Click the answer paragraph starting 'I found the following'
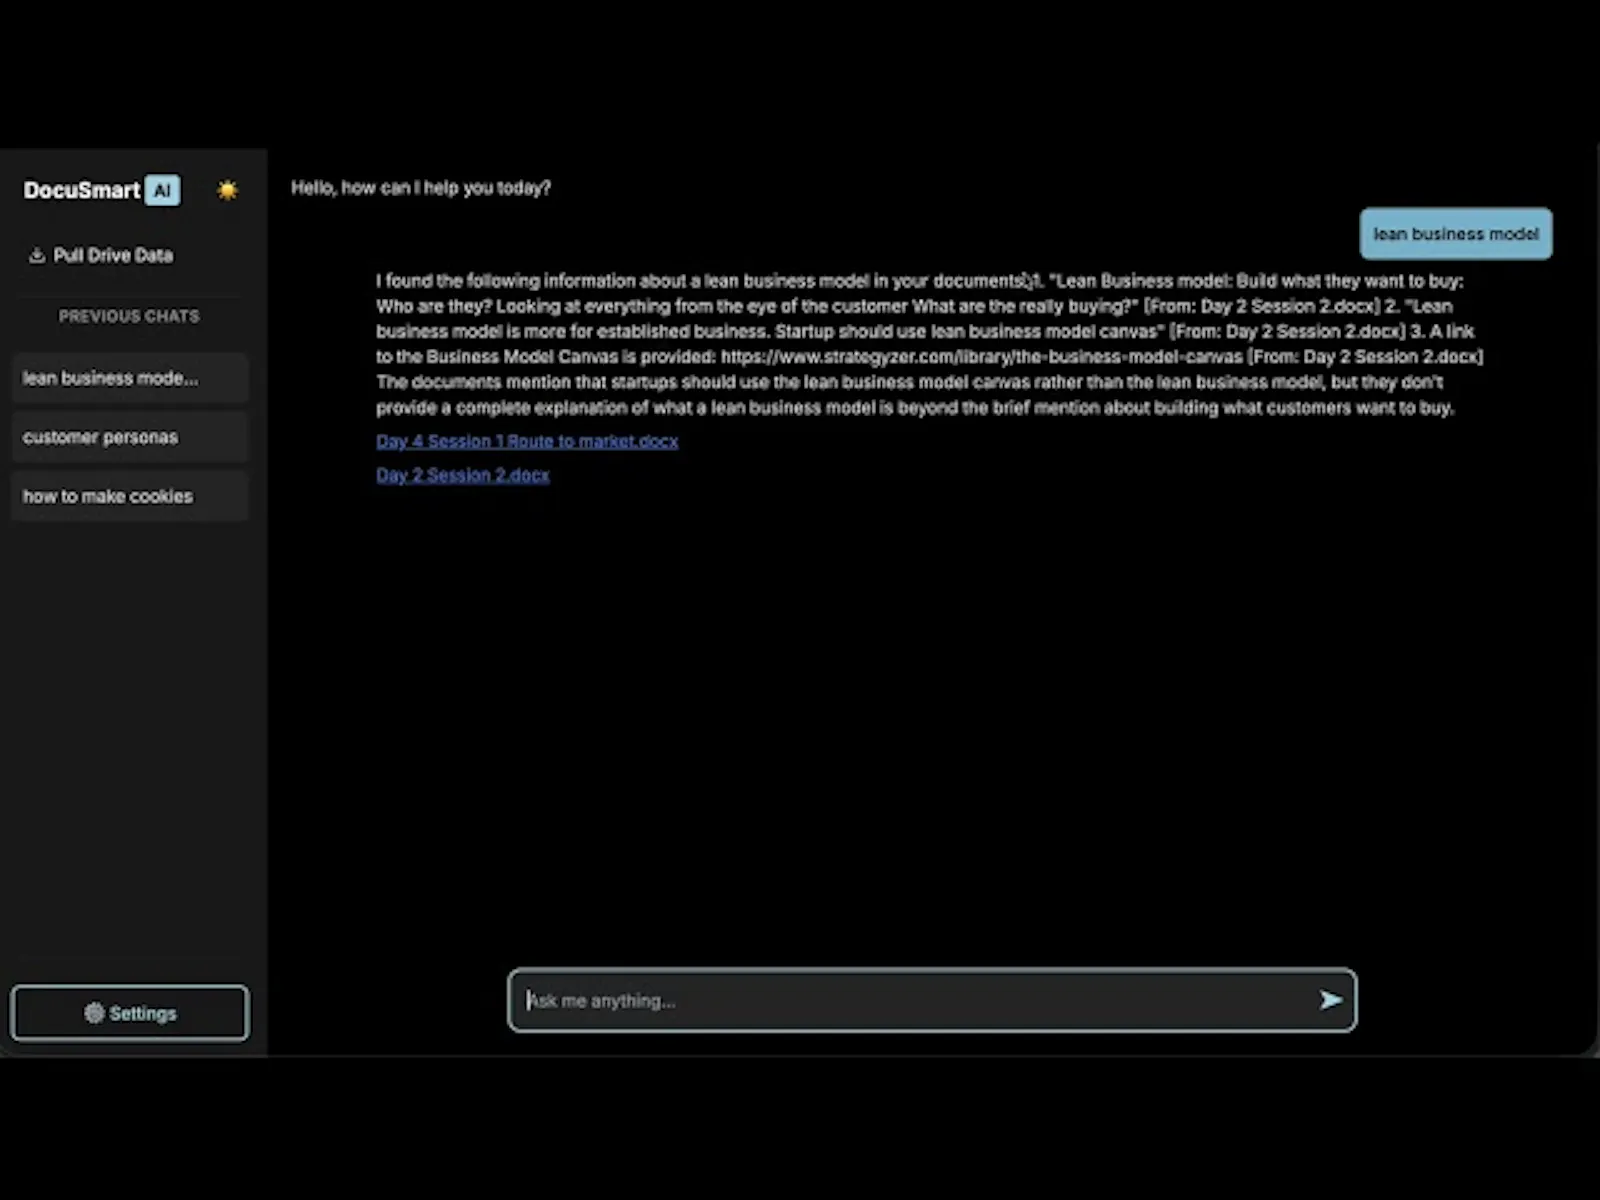Screen dimensions: 1600x1200 pyautogui.click(x=930, y=344)
